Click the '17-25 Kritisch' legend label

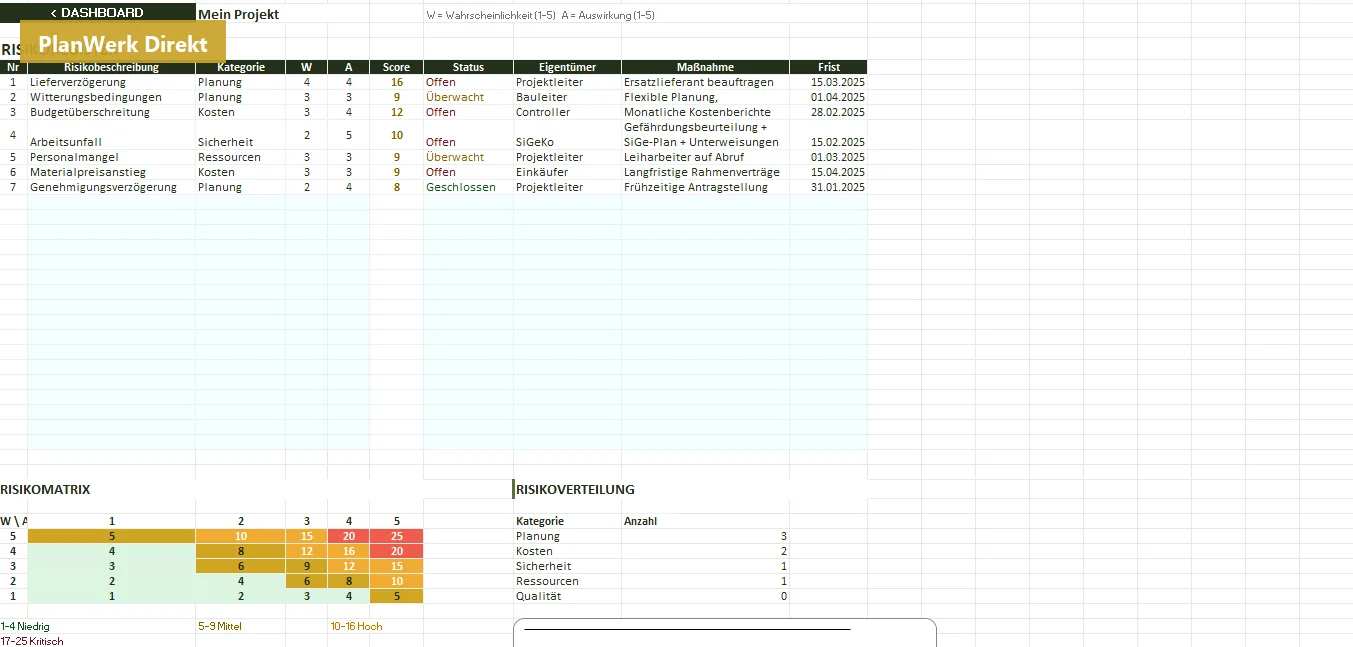point(32,641)
